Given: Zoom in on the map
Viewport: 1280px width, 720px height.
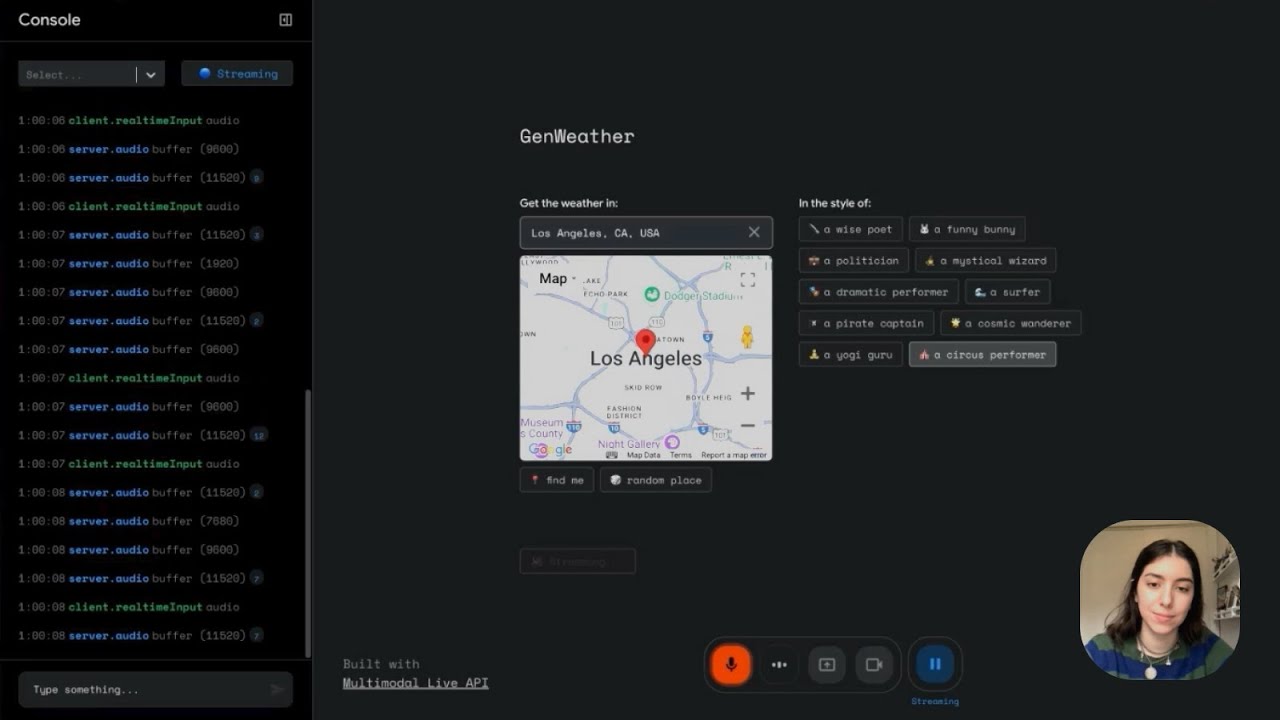Looking at the screenshot, I should (x=748, y=394).
